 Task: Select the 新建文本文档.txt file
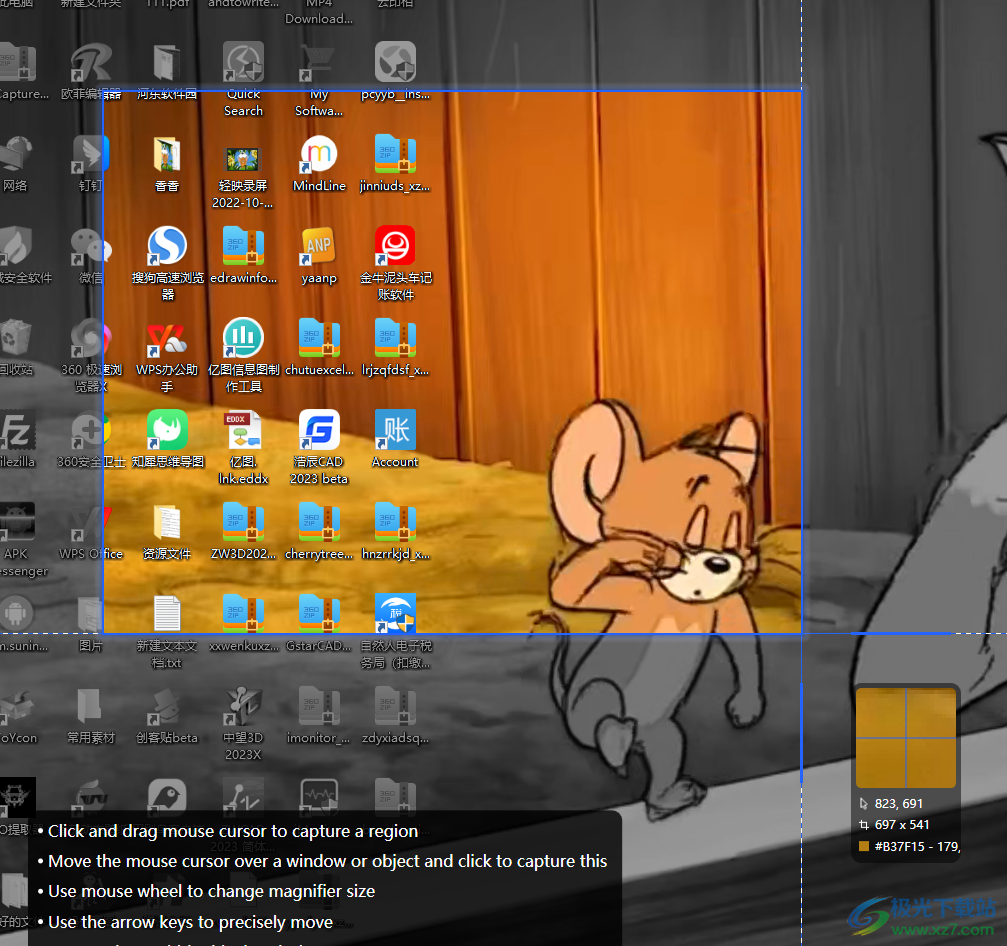(167, 614)
